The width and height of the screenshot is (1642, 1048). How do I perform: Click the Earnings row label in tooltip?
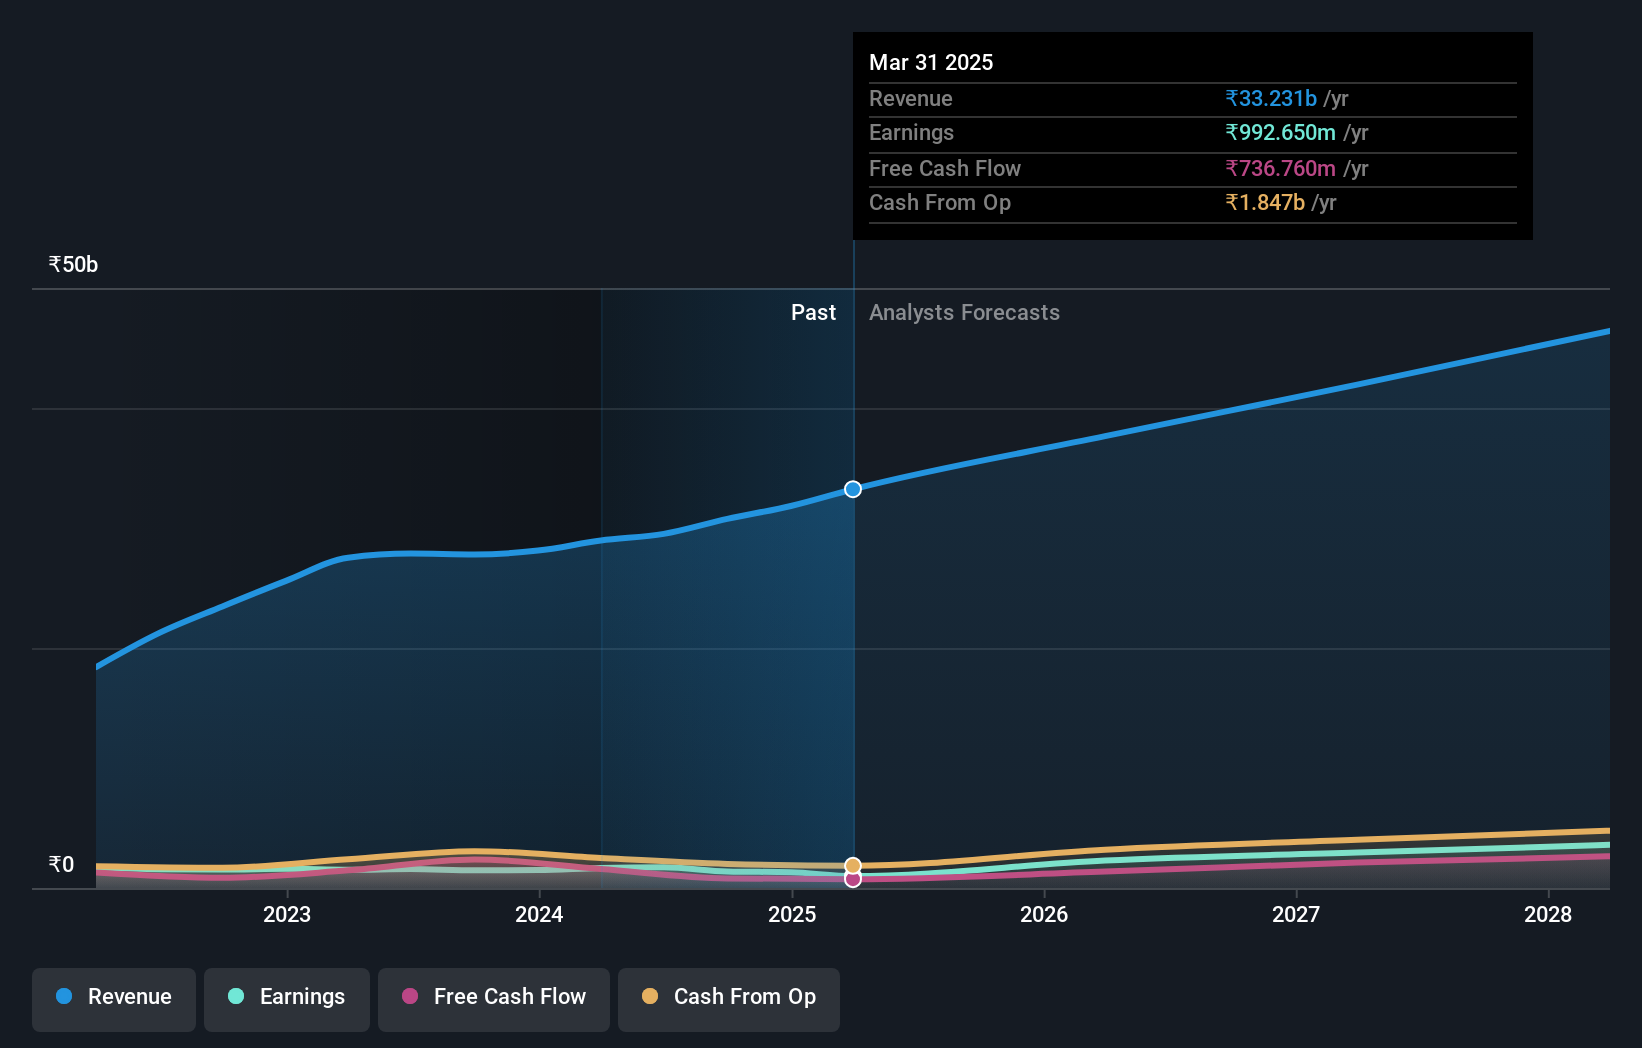[911, 132]
